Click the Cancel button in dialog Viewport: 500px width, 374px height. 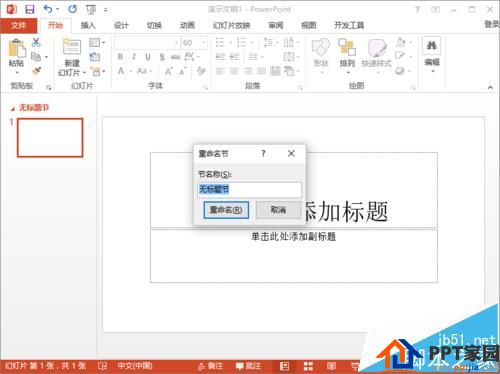click(278, 210)
